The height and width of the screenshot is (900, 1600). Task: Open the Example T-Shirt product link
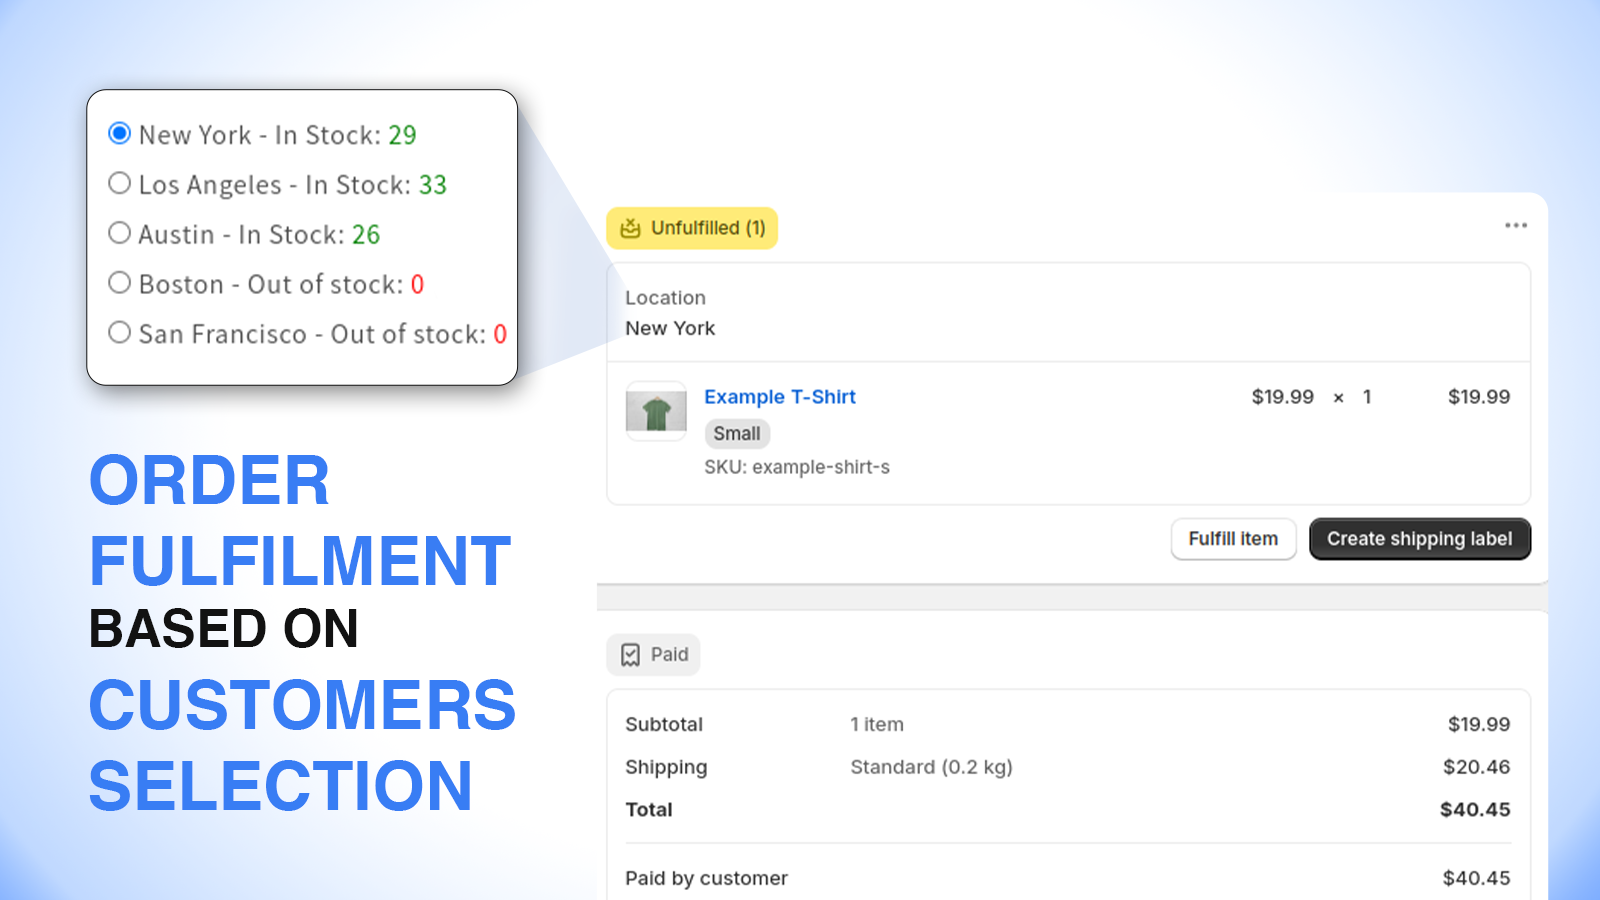(779, 397)
